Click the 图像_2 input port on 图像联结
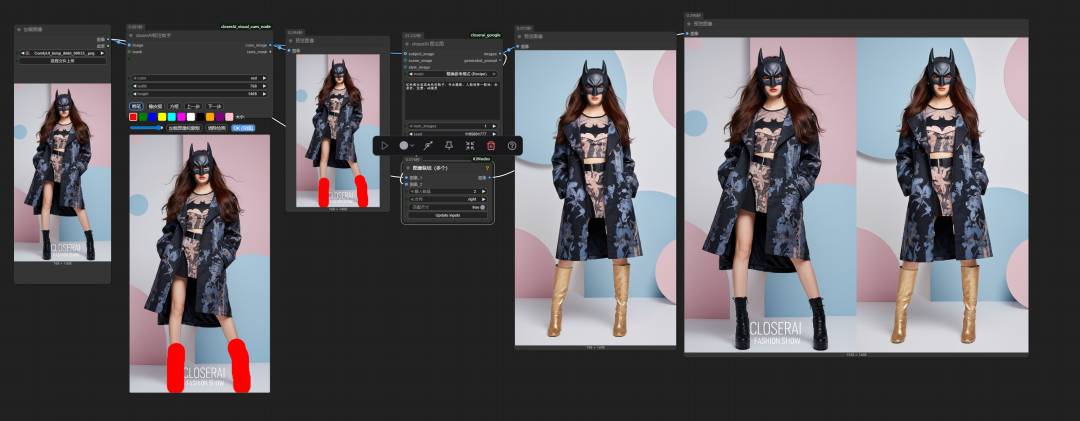Viewport: 1080px width, 421px height. click(406, 184)
